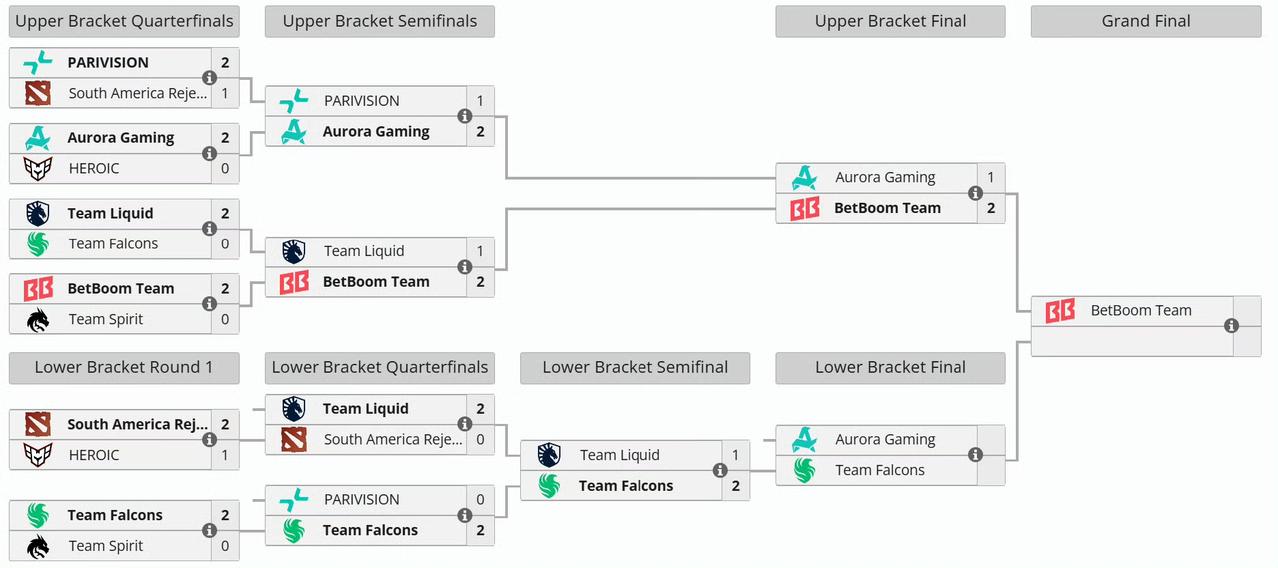Open match info for Aurora Gaming vs HEROIC quarterfinal
1278x568 pixels.
pos(209,153)
